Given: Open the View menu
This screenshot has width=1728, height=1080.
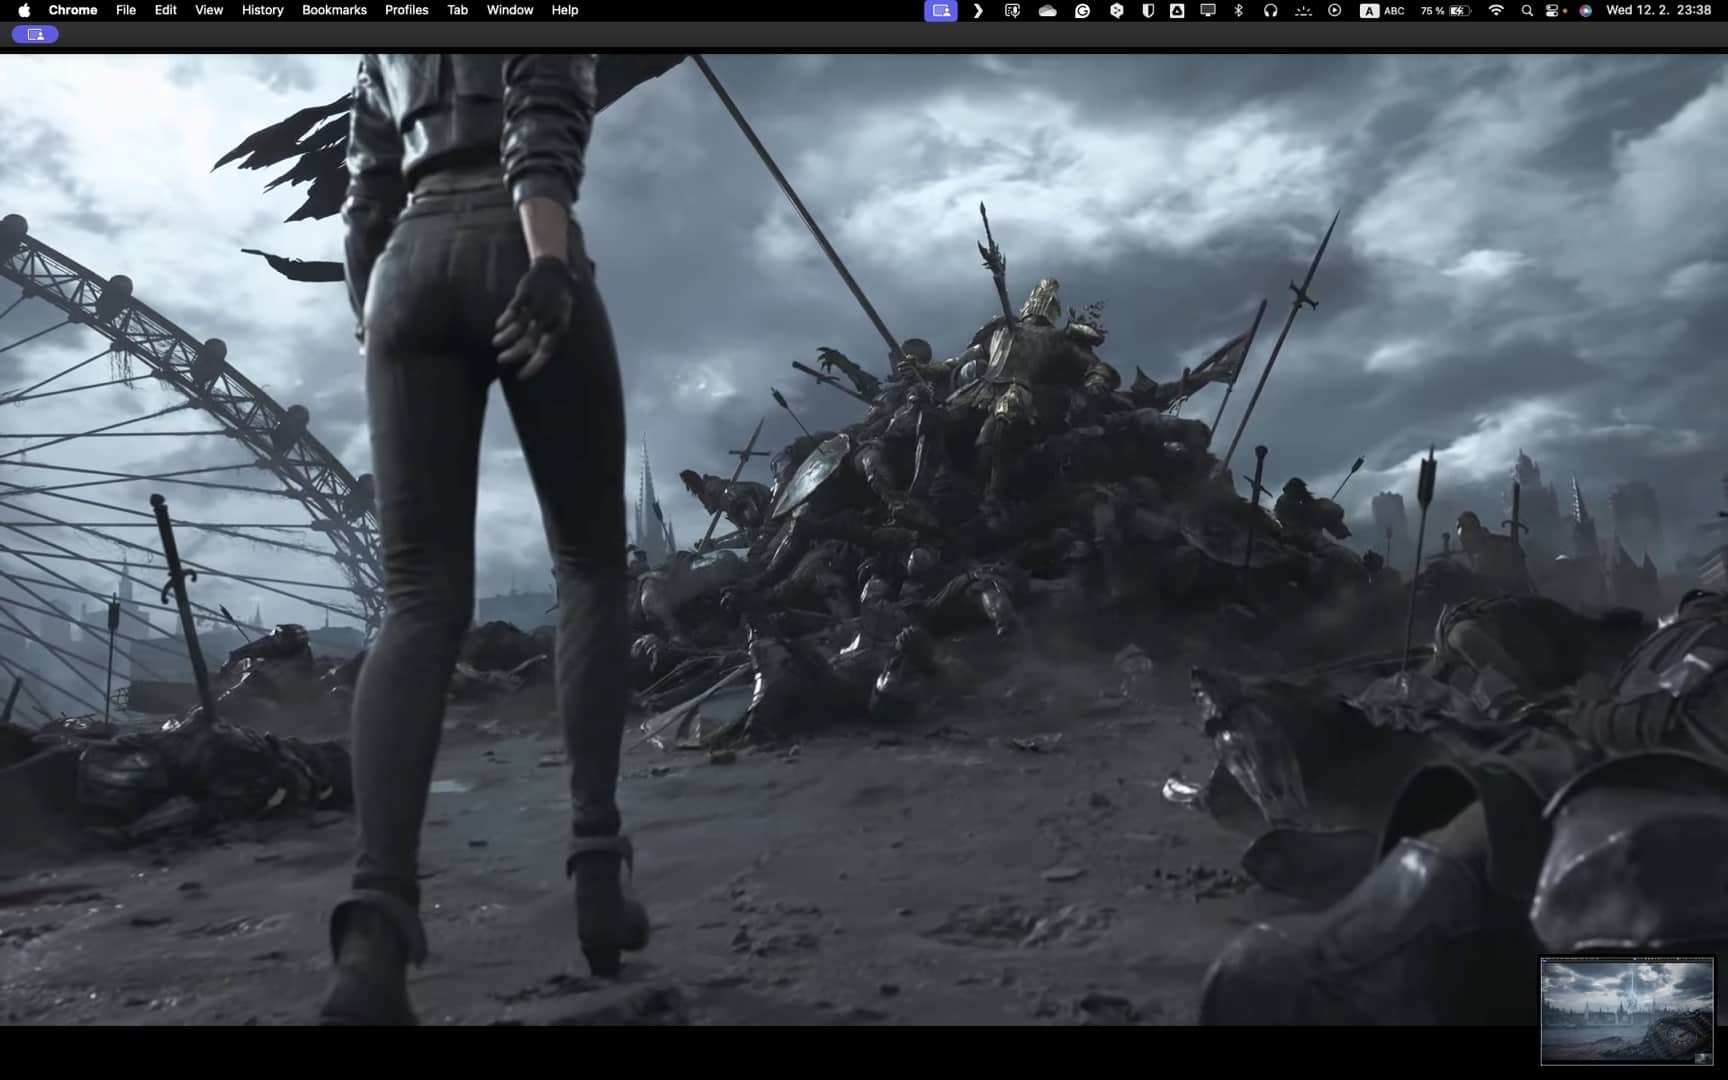Looking at the screenshot, I should pos(209,10).
